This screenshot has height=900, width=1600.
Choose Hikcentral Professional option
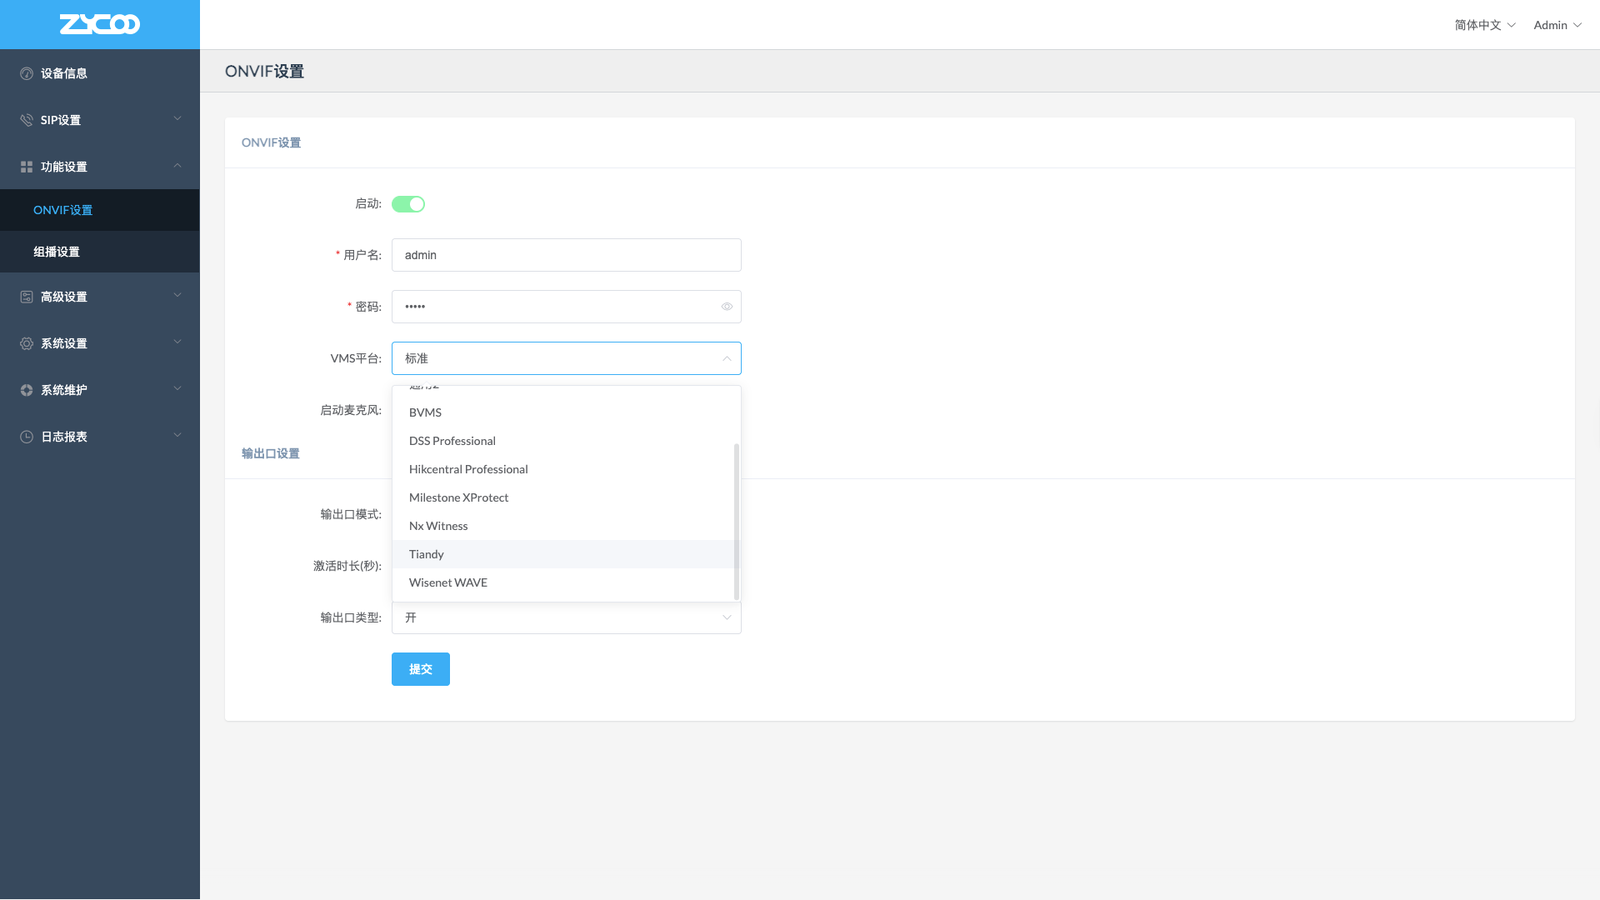coord(468,469)
